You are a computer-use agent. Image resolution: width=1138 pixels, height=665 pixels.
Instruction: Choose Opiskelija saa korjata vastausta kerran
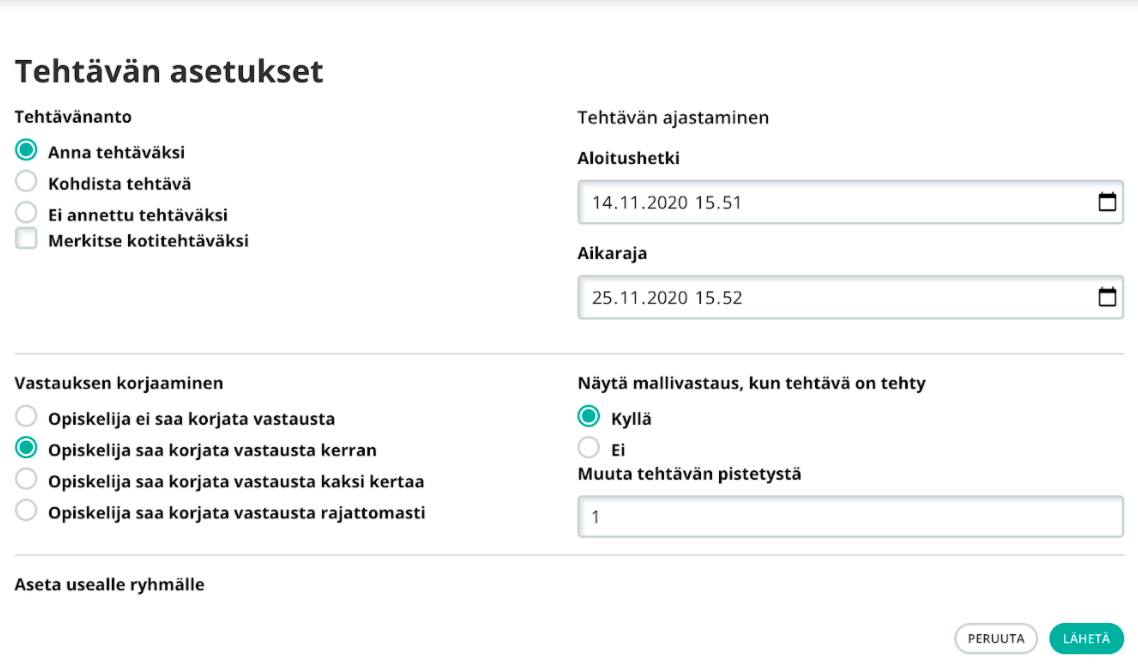(x=28, y=448)
